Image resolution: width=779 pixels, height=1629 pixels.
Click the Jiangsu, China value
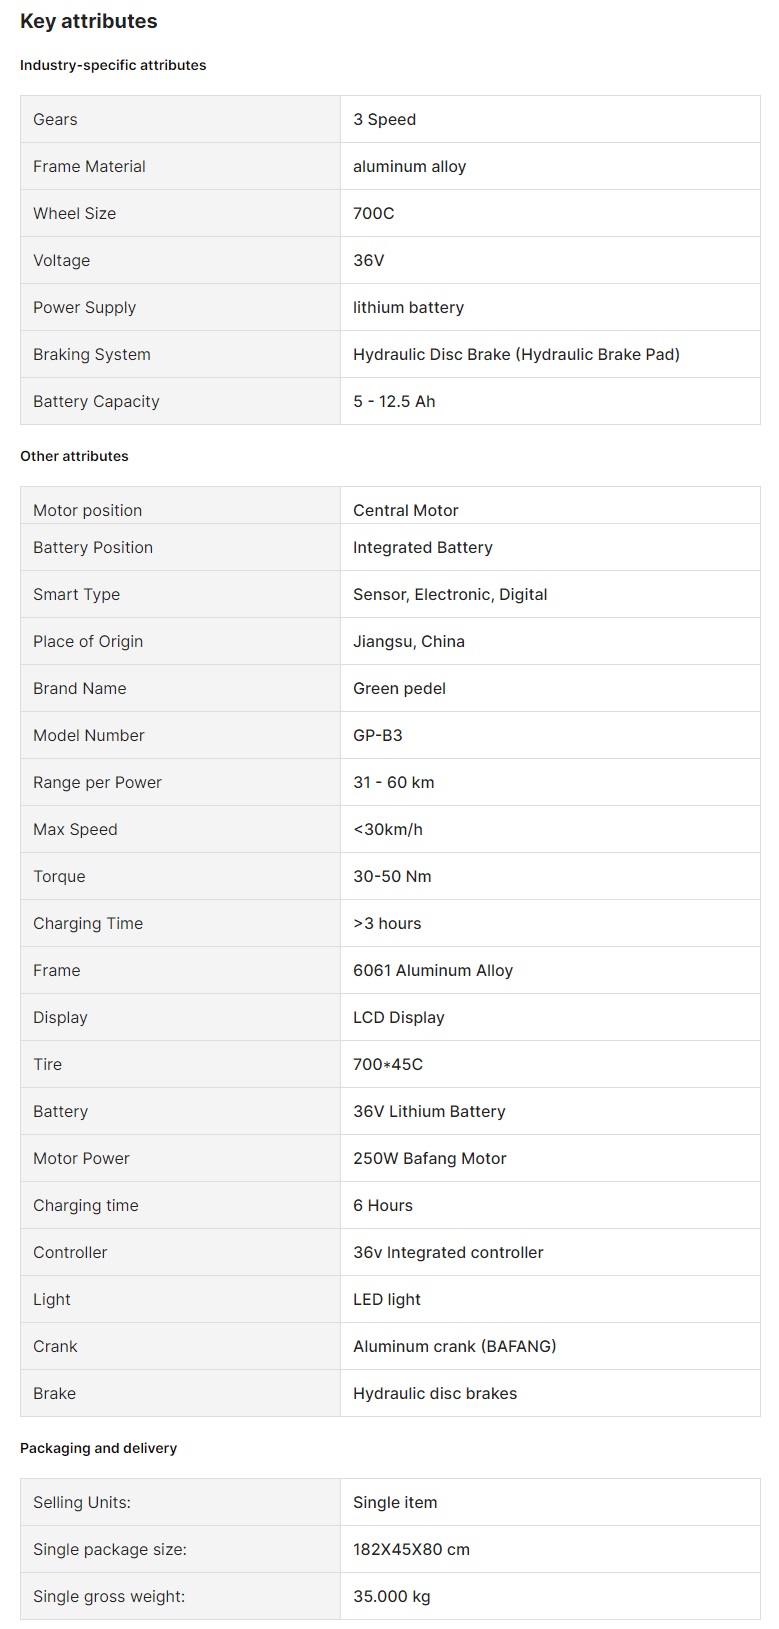coord(408,641)
